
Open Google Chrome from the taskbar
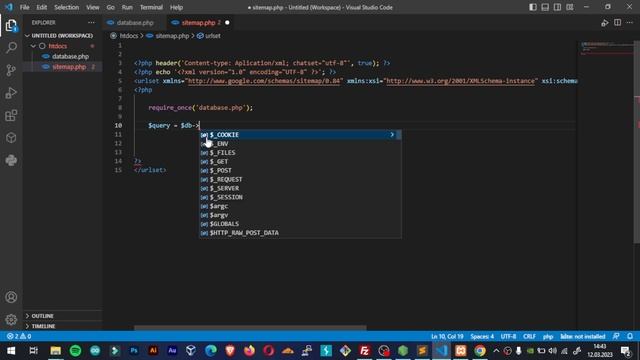point(480,351)
